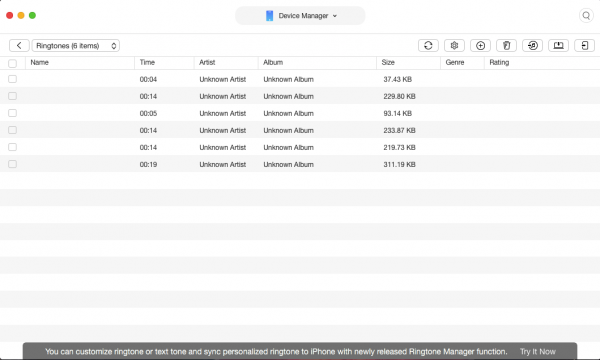Click the Send to iTunes icon
600x360 pixels.
[x=532, y=46]
